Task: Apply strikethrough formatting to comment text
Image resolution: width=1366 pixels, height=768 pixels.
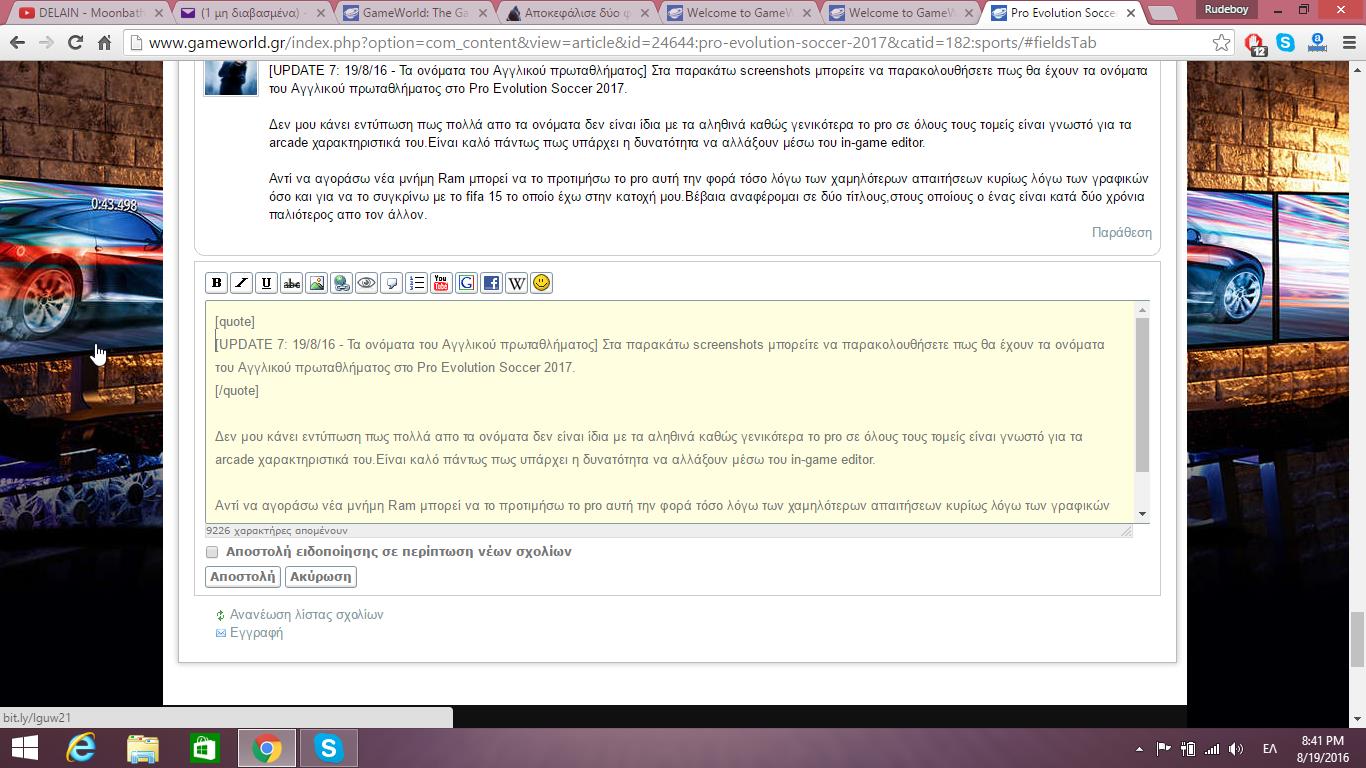Action: (291, 283)
